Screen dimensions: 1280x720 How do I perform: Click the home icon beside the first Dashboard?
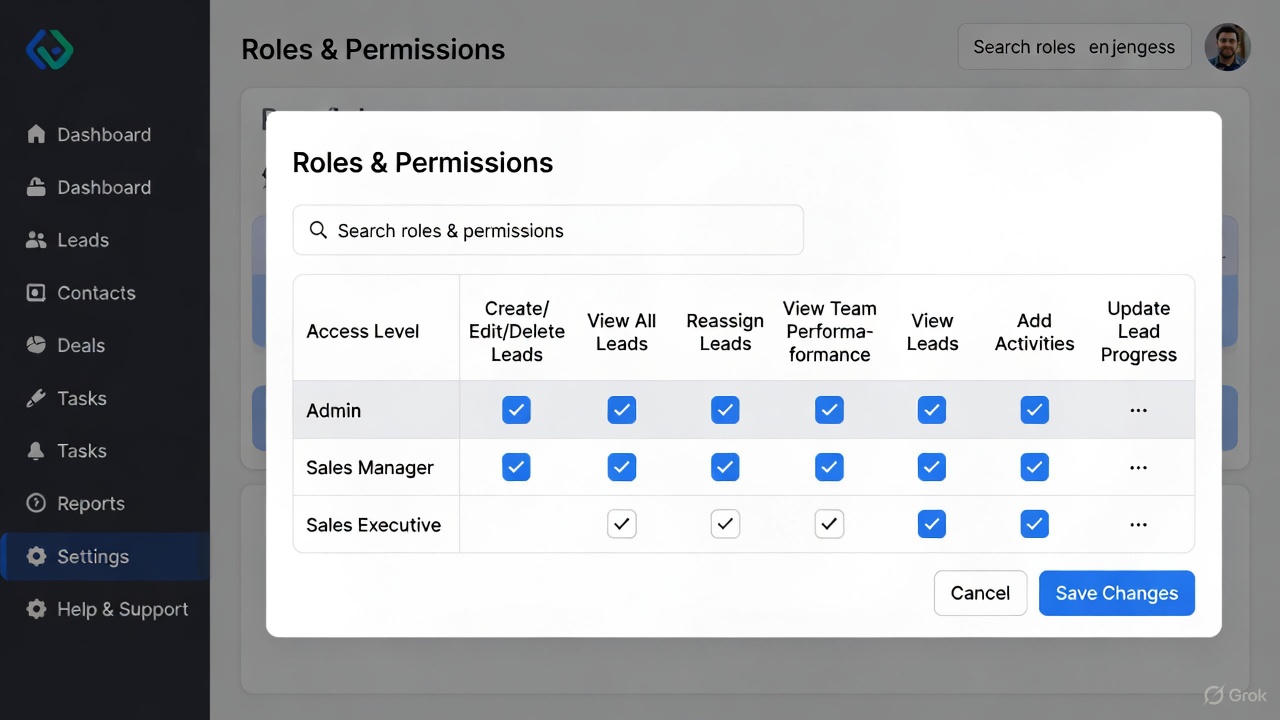coord(36,134)
